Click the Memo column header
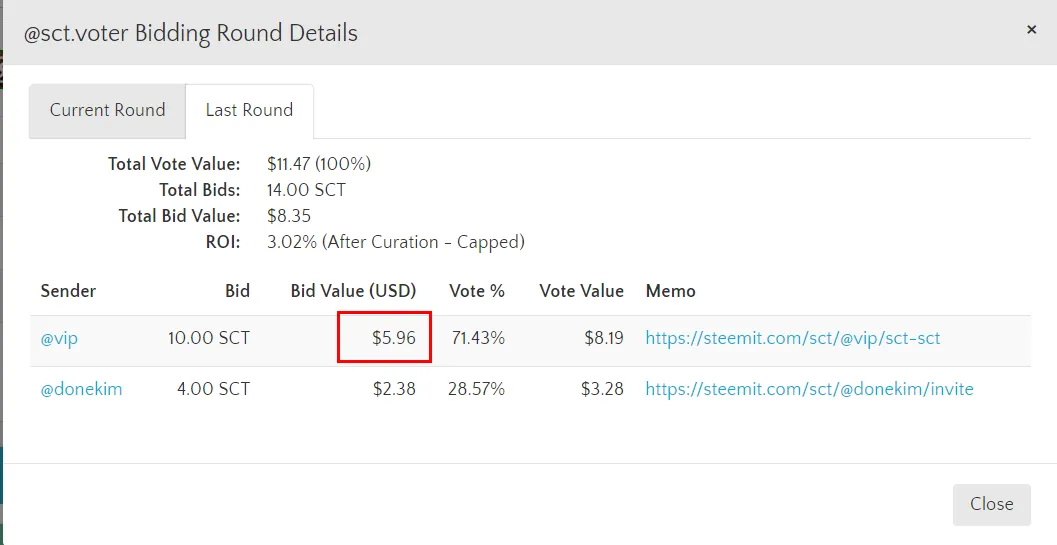 (x=670, y=291)
